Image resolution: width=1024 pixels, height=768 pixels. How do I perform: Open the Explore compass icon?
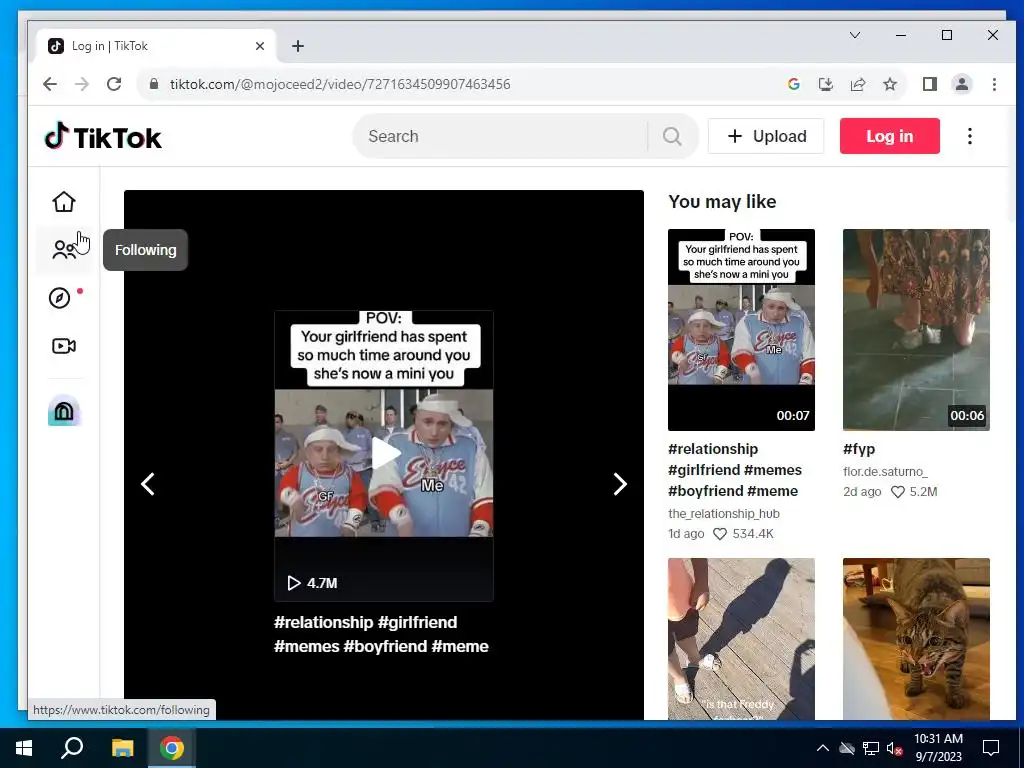click(59, 298)
